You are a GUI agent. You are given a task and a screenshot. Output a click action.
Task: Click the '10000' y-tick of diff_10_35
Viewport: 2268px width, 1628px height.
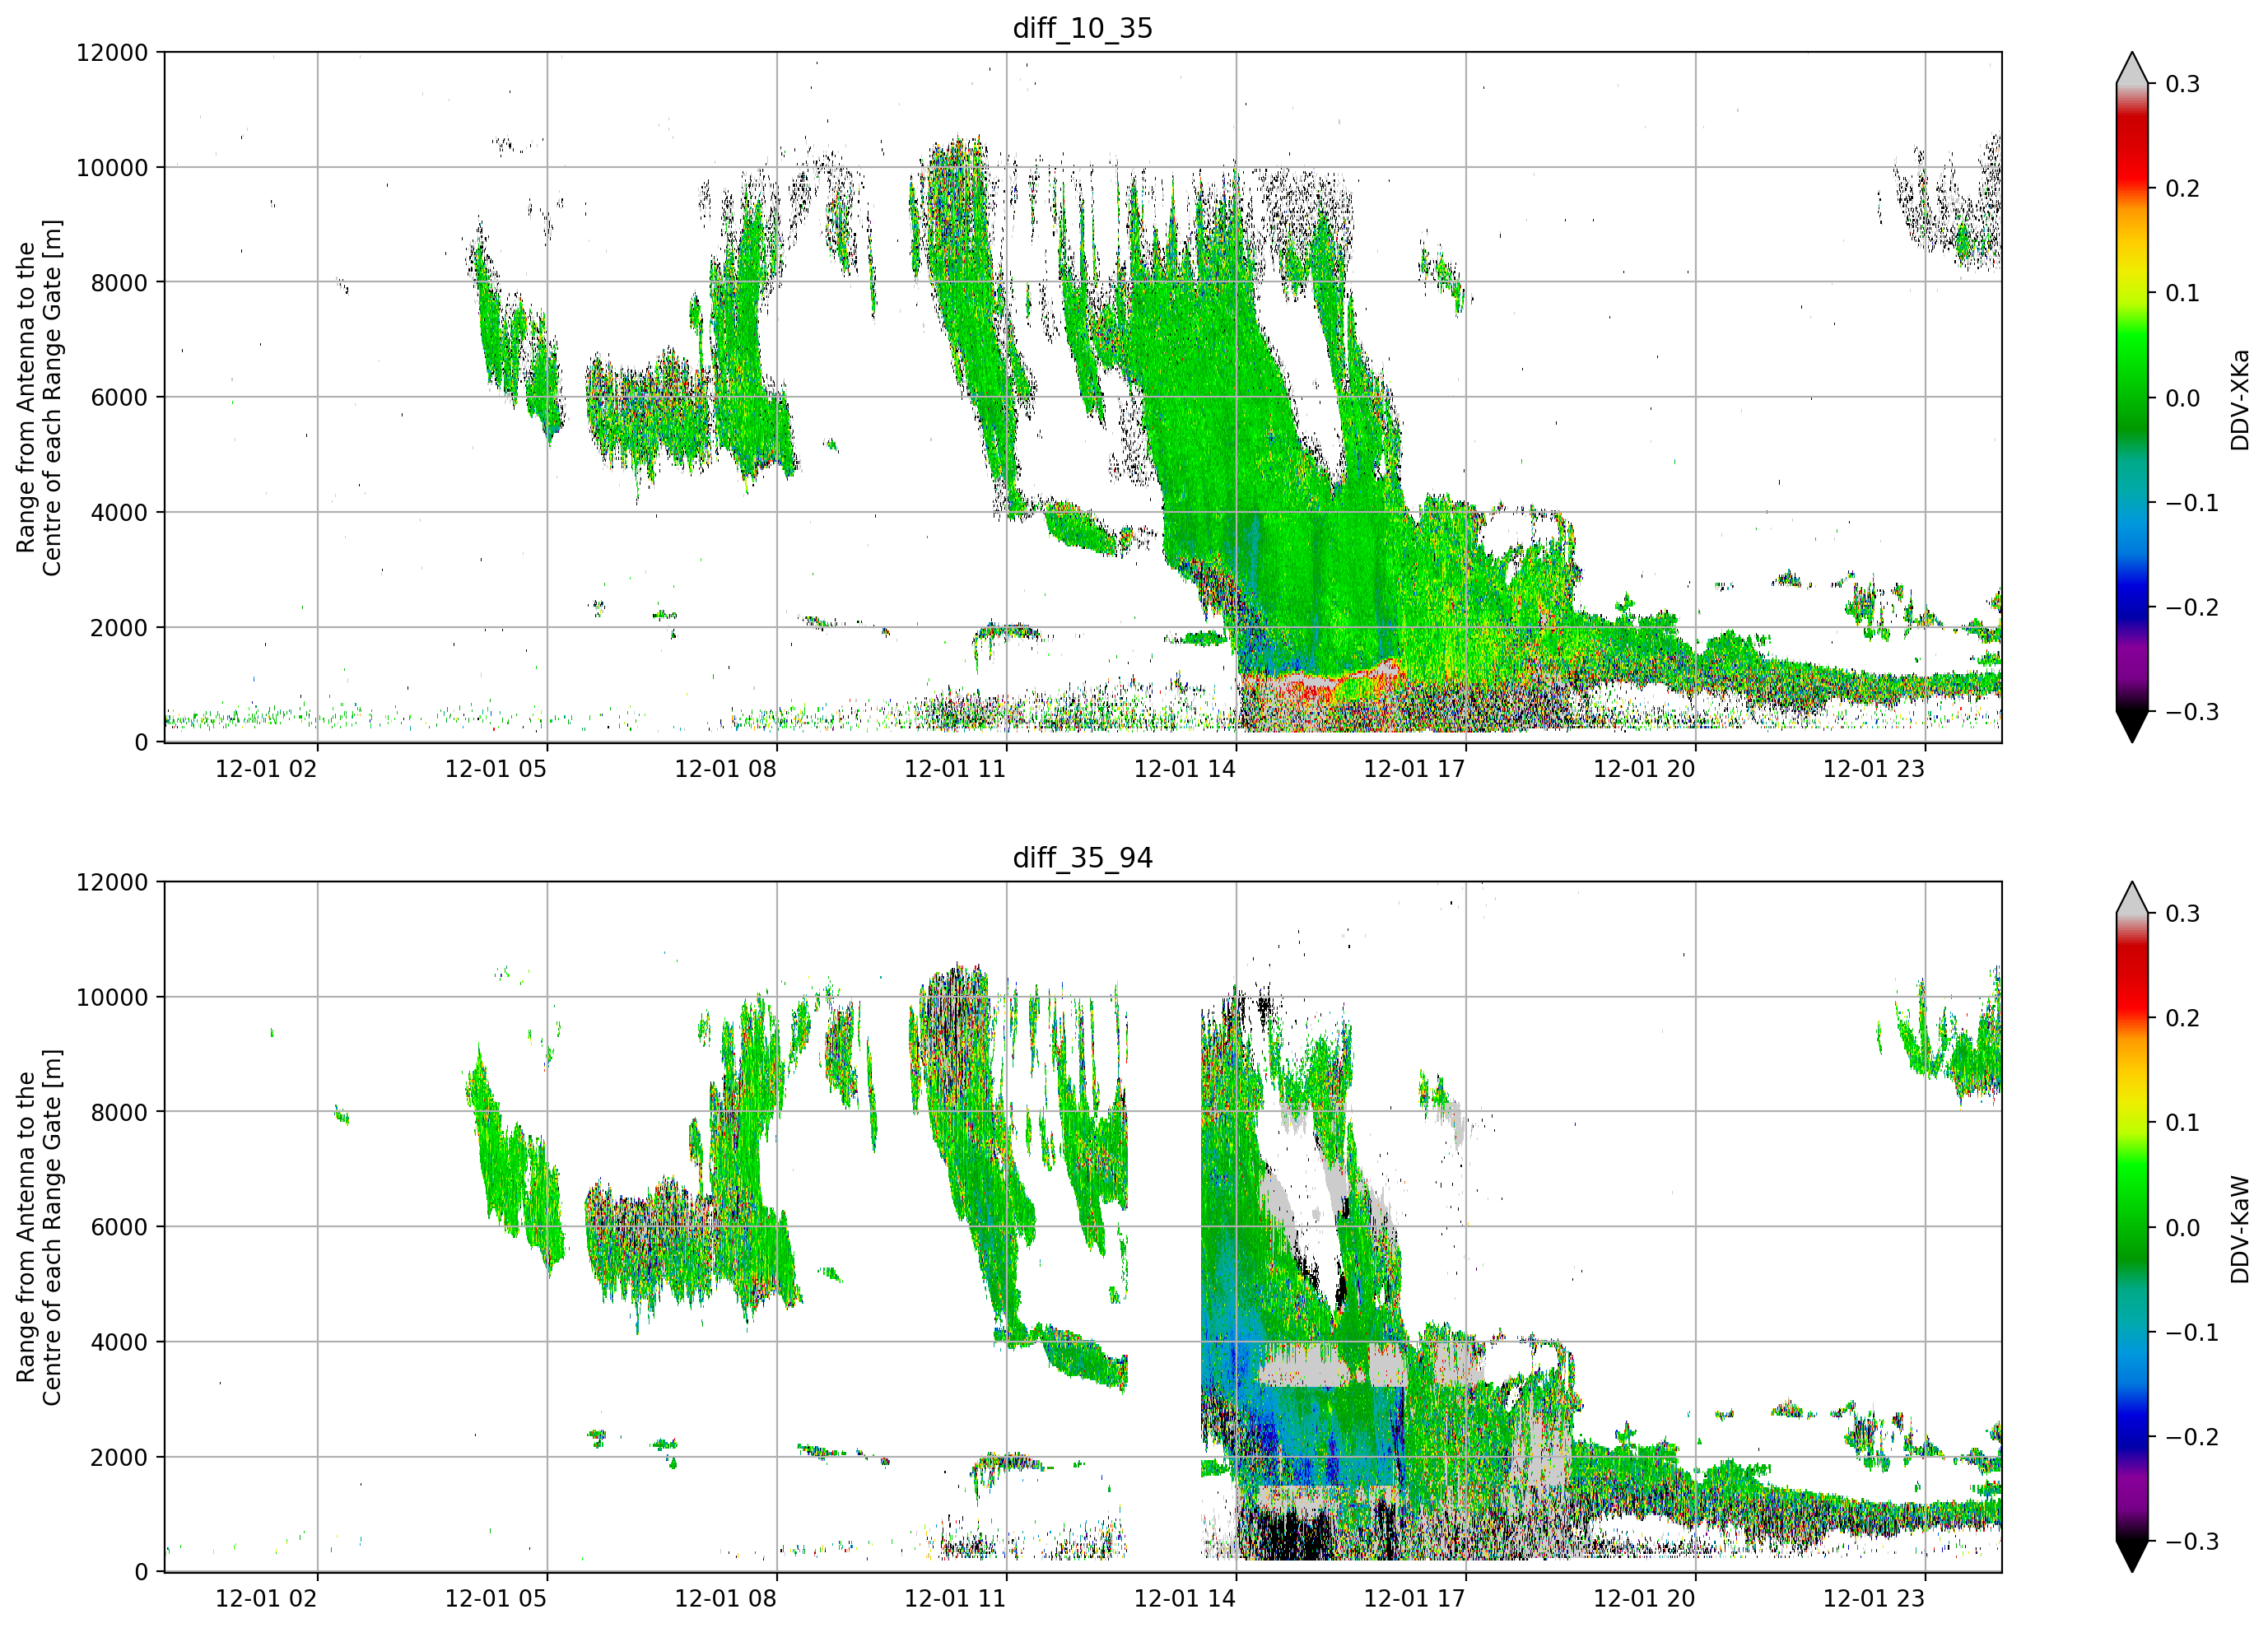click(112, 167)
